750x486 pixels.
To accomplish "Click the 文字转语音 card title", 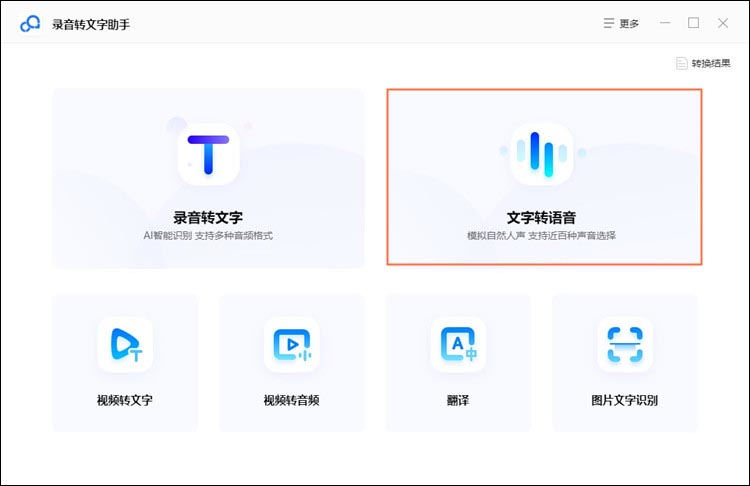I will point(541,218).
